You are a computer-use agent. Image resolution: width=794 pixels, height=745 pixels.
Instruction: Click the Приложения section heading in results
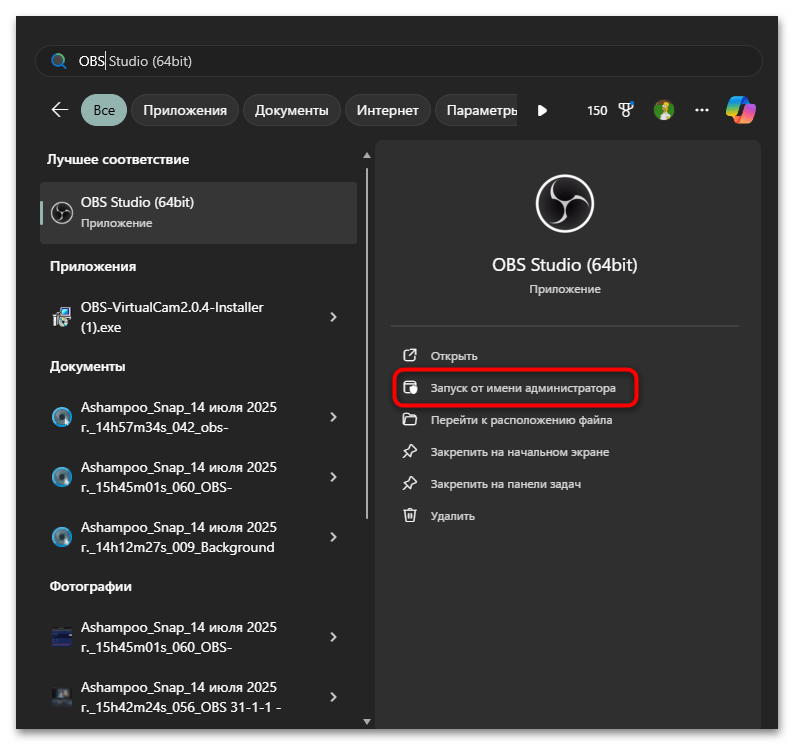(93, 266)
